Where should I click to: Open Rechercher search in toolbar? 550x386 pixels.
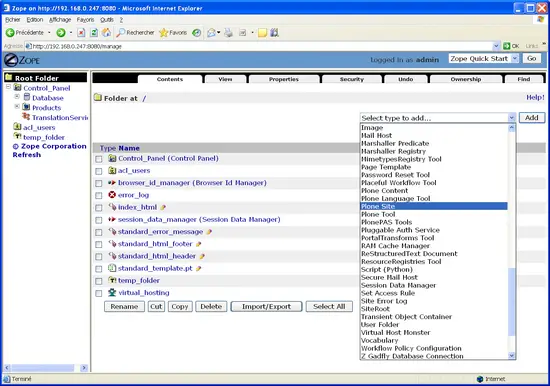pos(135,33)
